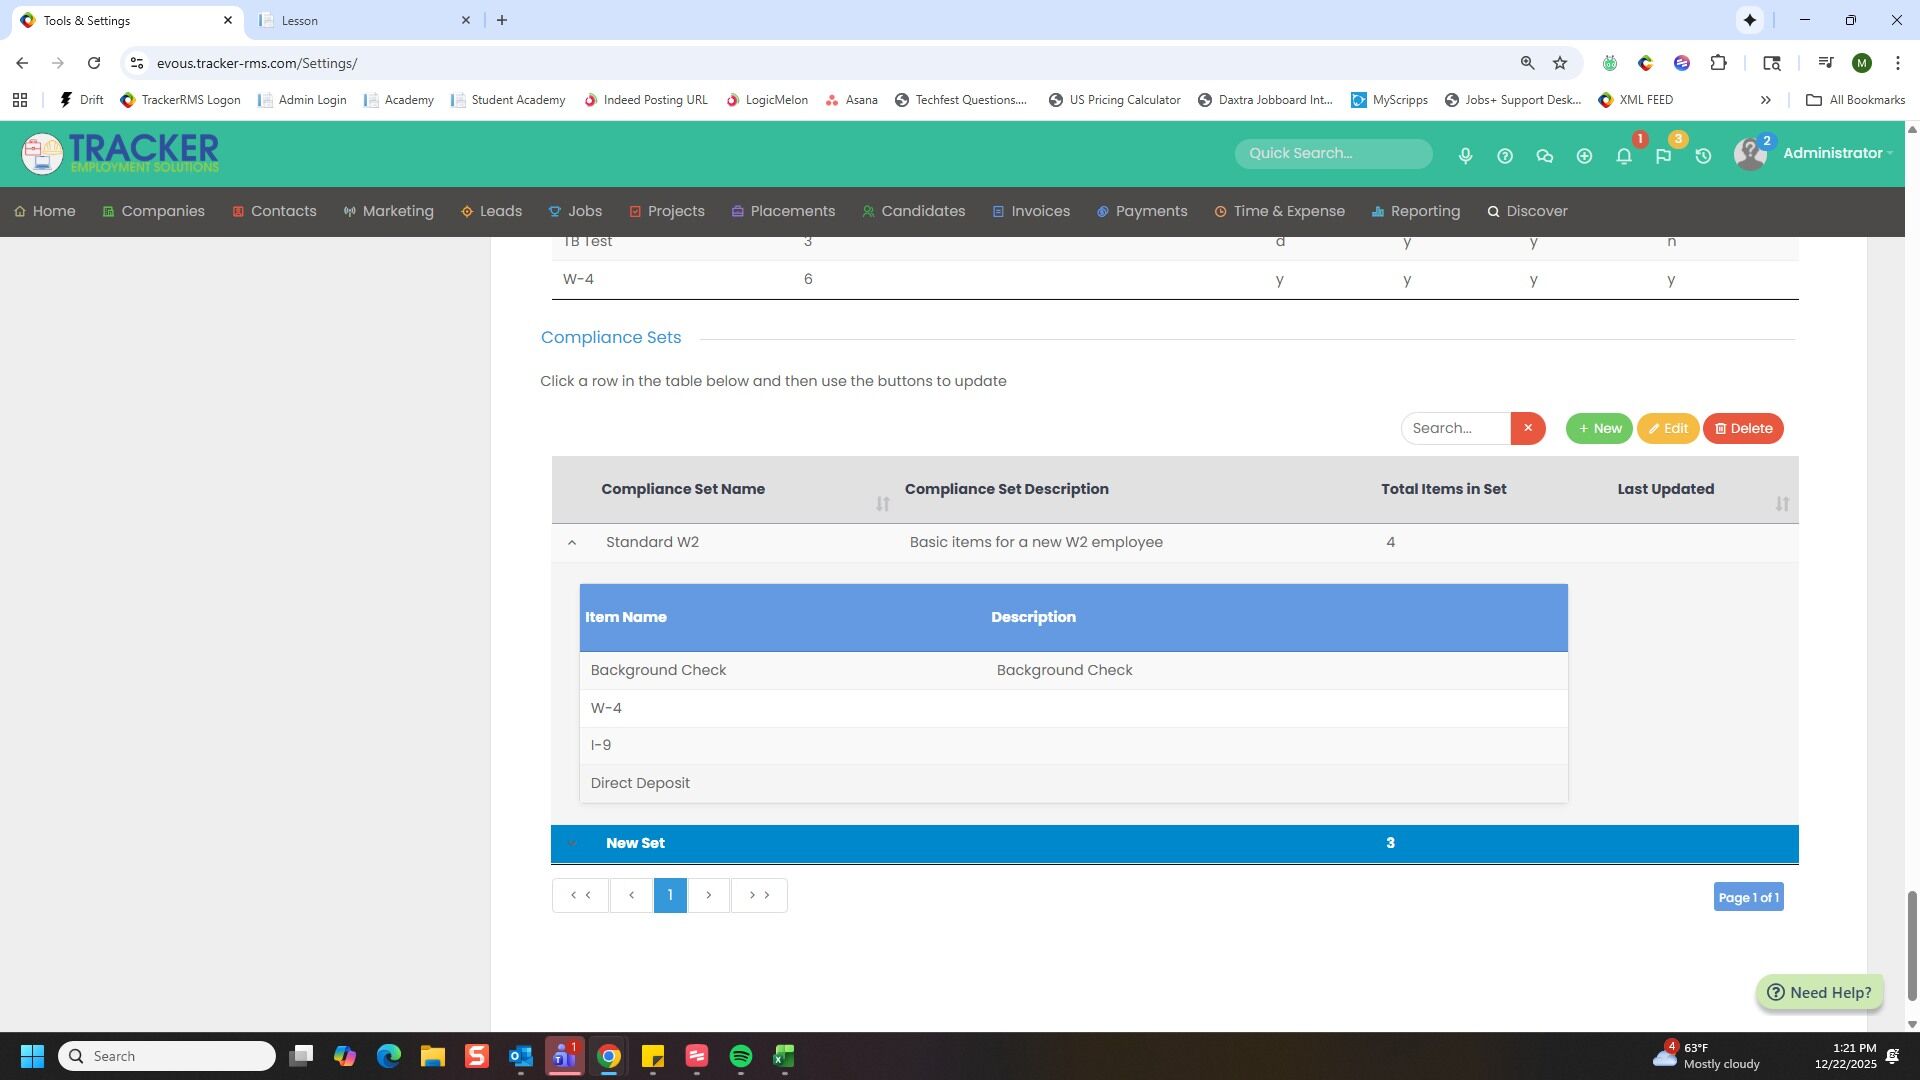Sort by Compliance Set Name column arrows
Viewport: 1920px width, 1080px height.
click(882, 504)
